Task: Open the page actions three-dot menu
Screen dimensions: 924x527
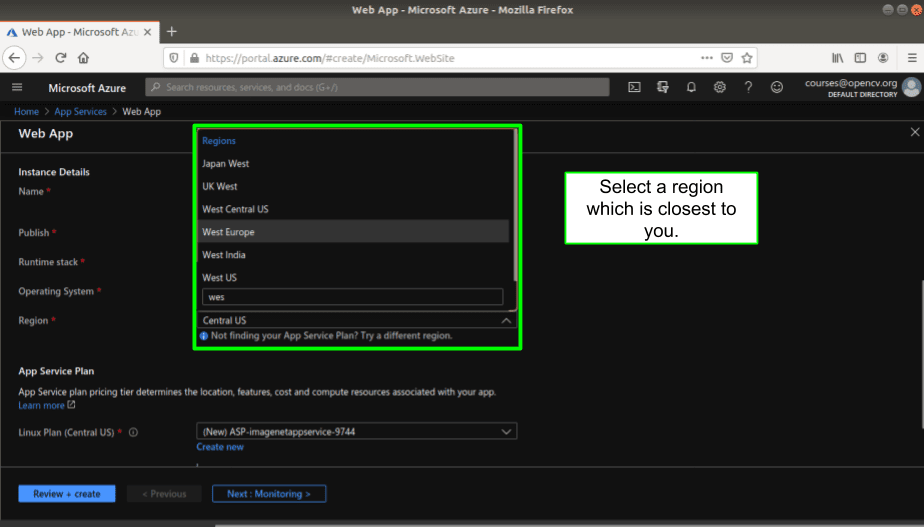Action: pyautogui.click(x=707, y=58)
